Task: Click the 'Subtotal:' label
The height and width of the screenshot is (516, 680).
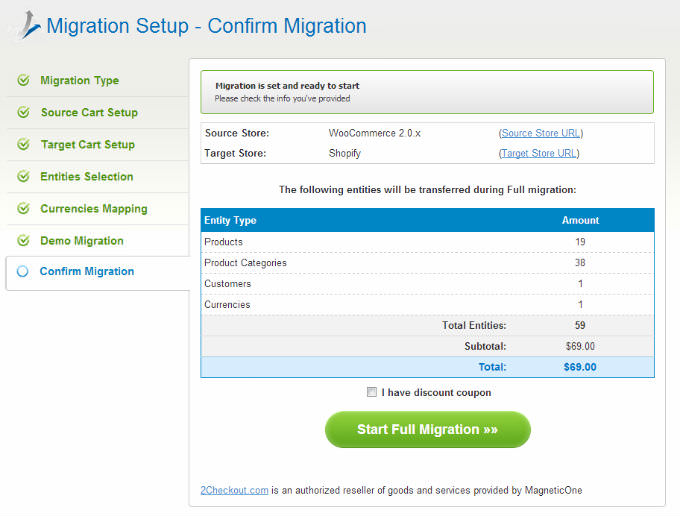Action: click(485, 346)
